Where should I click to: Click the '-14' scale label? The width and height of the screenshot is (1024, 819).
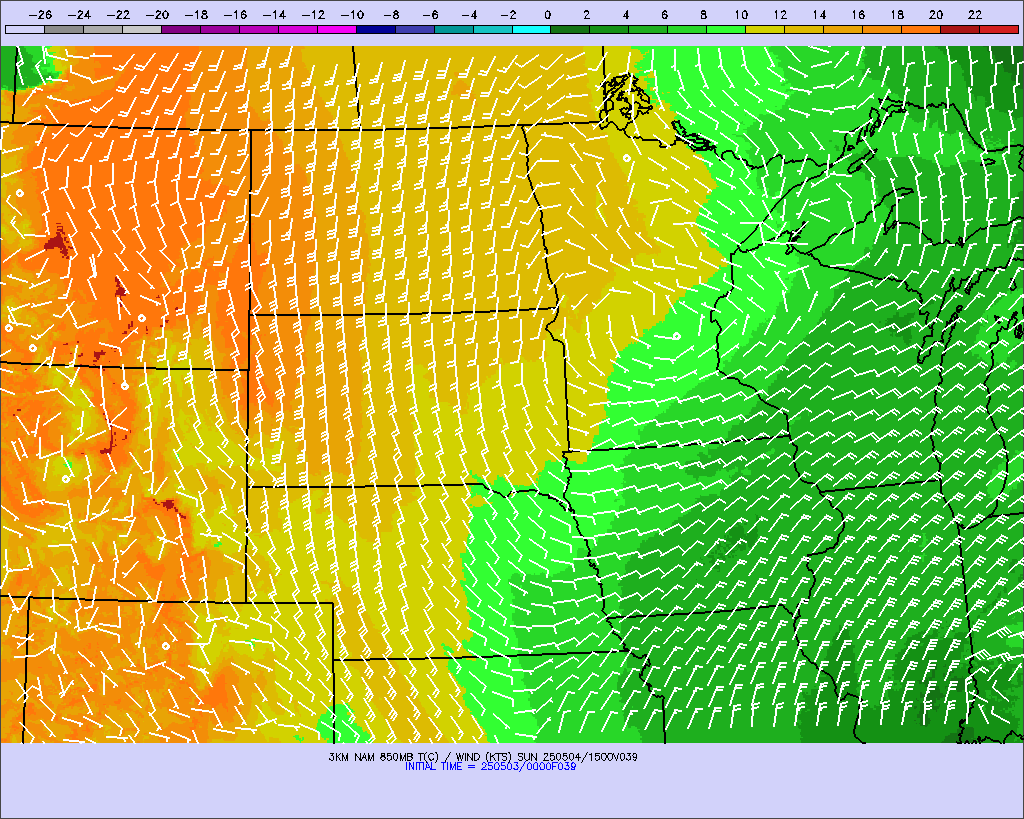274,15
